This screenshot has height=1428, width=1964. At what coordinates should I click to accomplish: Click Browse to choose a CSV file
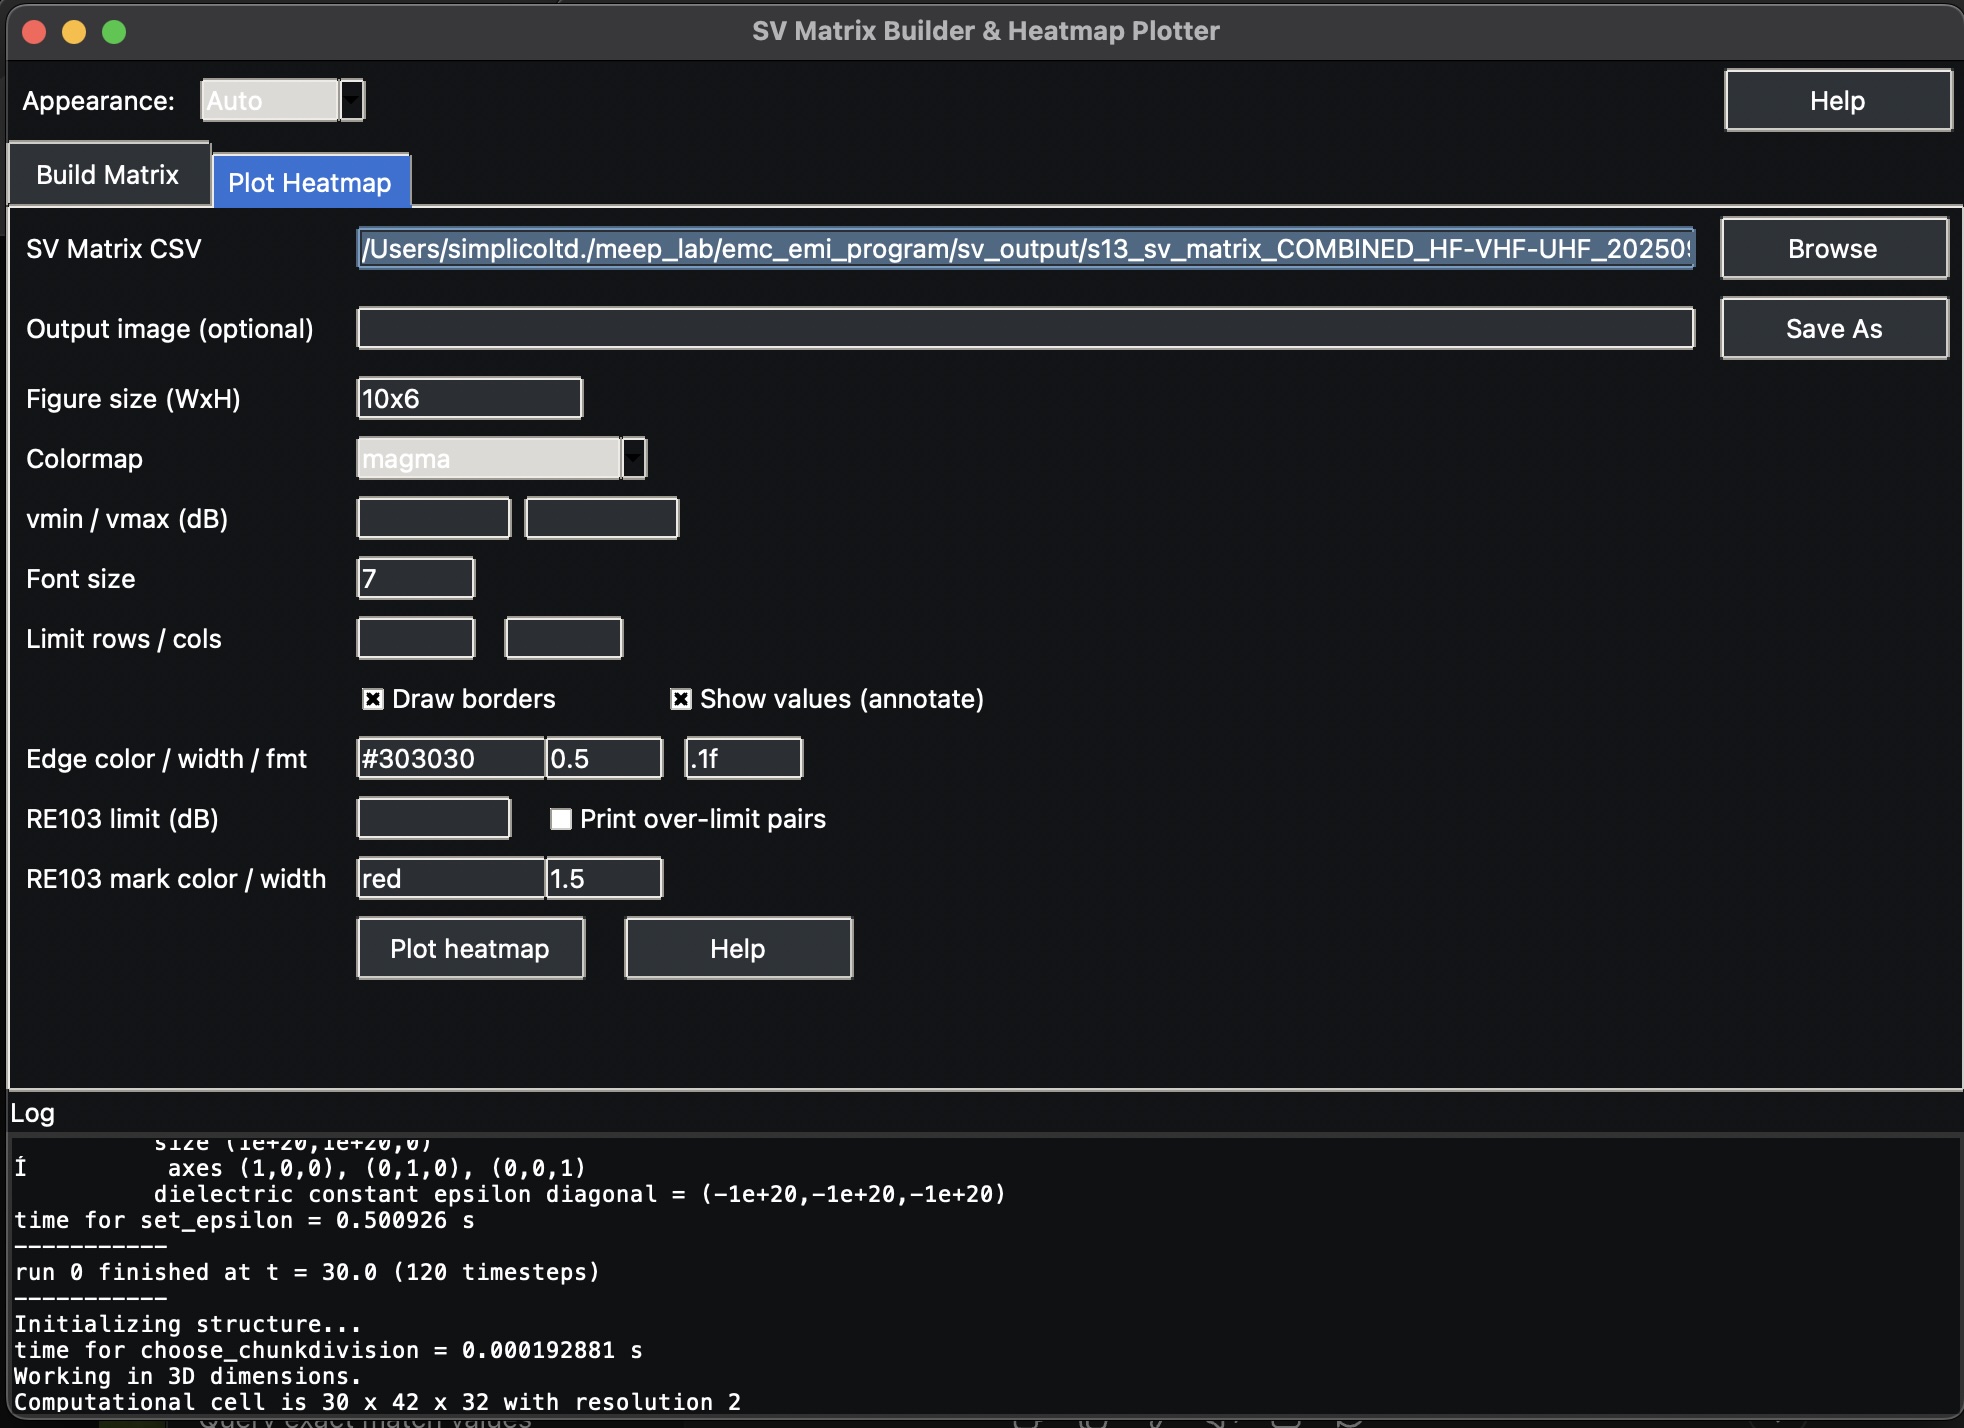(1834, 248)
